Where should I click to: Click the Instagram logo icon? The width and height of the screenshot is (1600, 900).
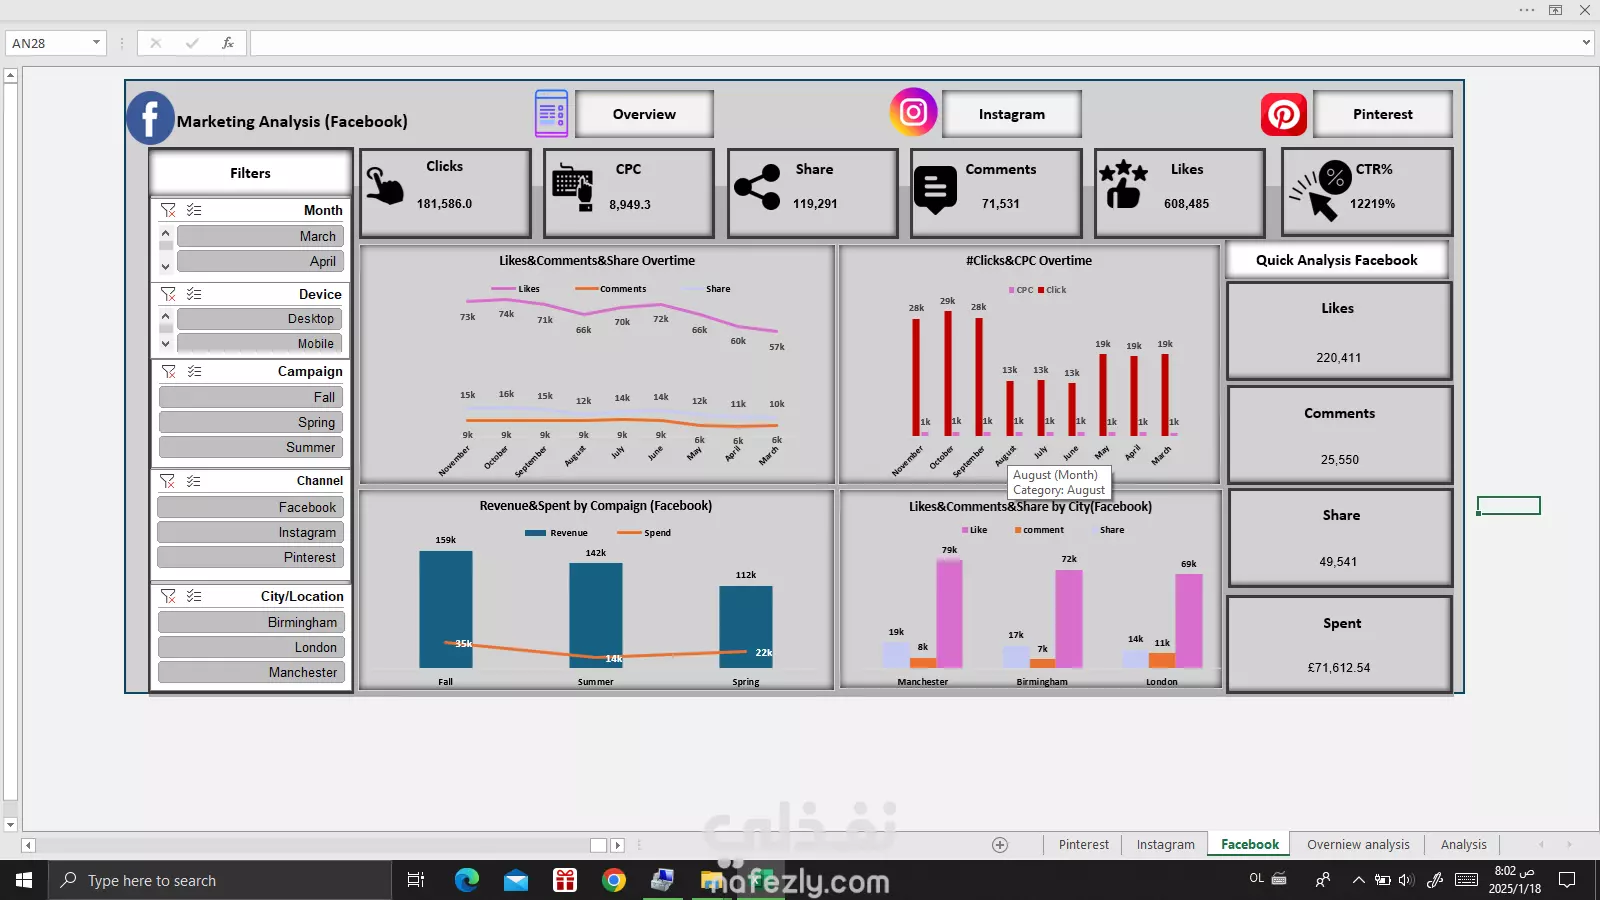pos(914,112)
